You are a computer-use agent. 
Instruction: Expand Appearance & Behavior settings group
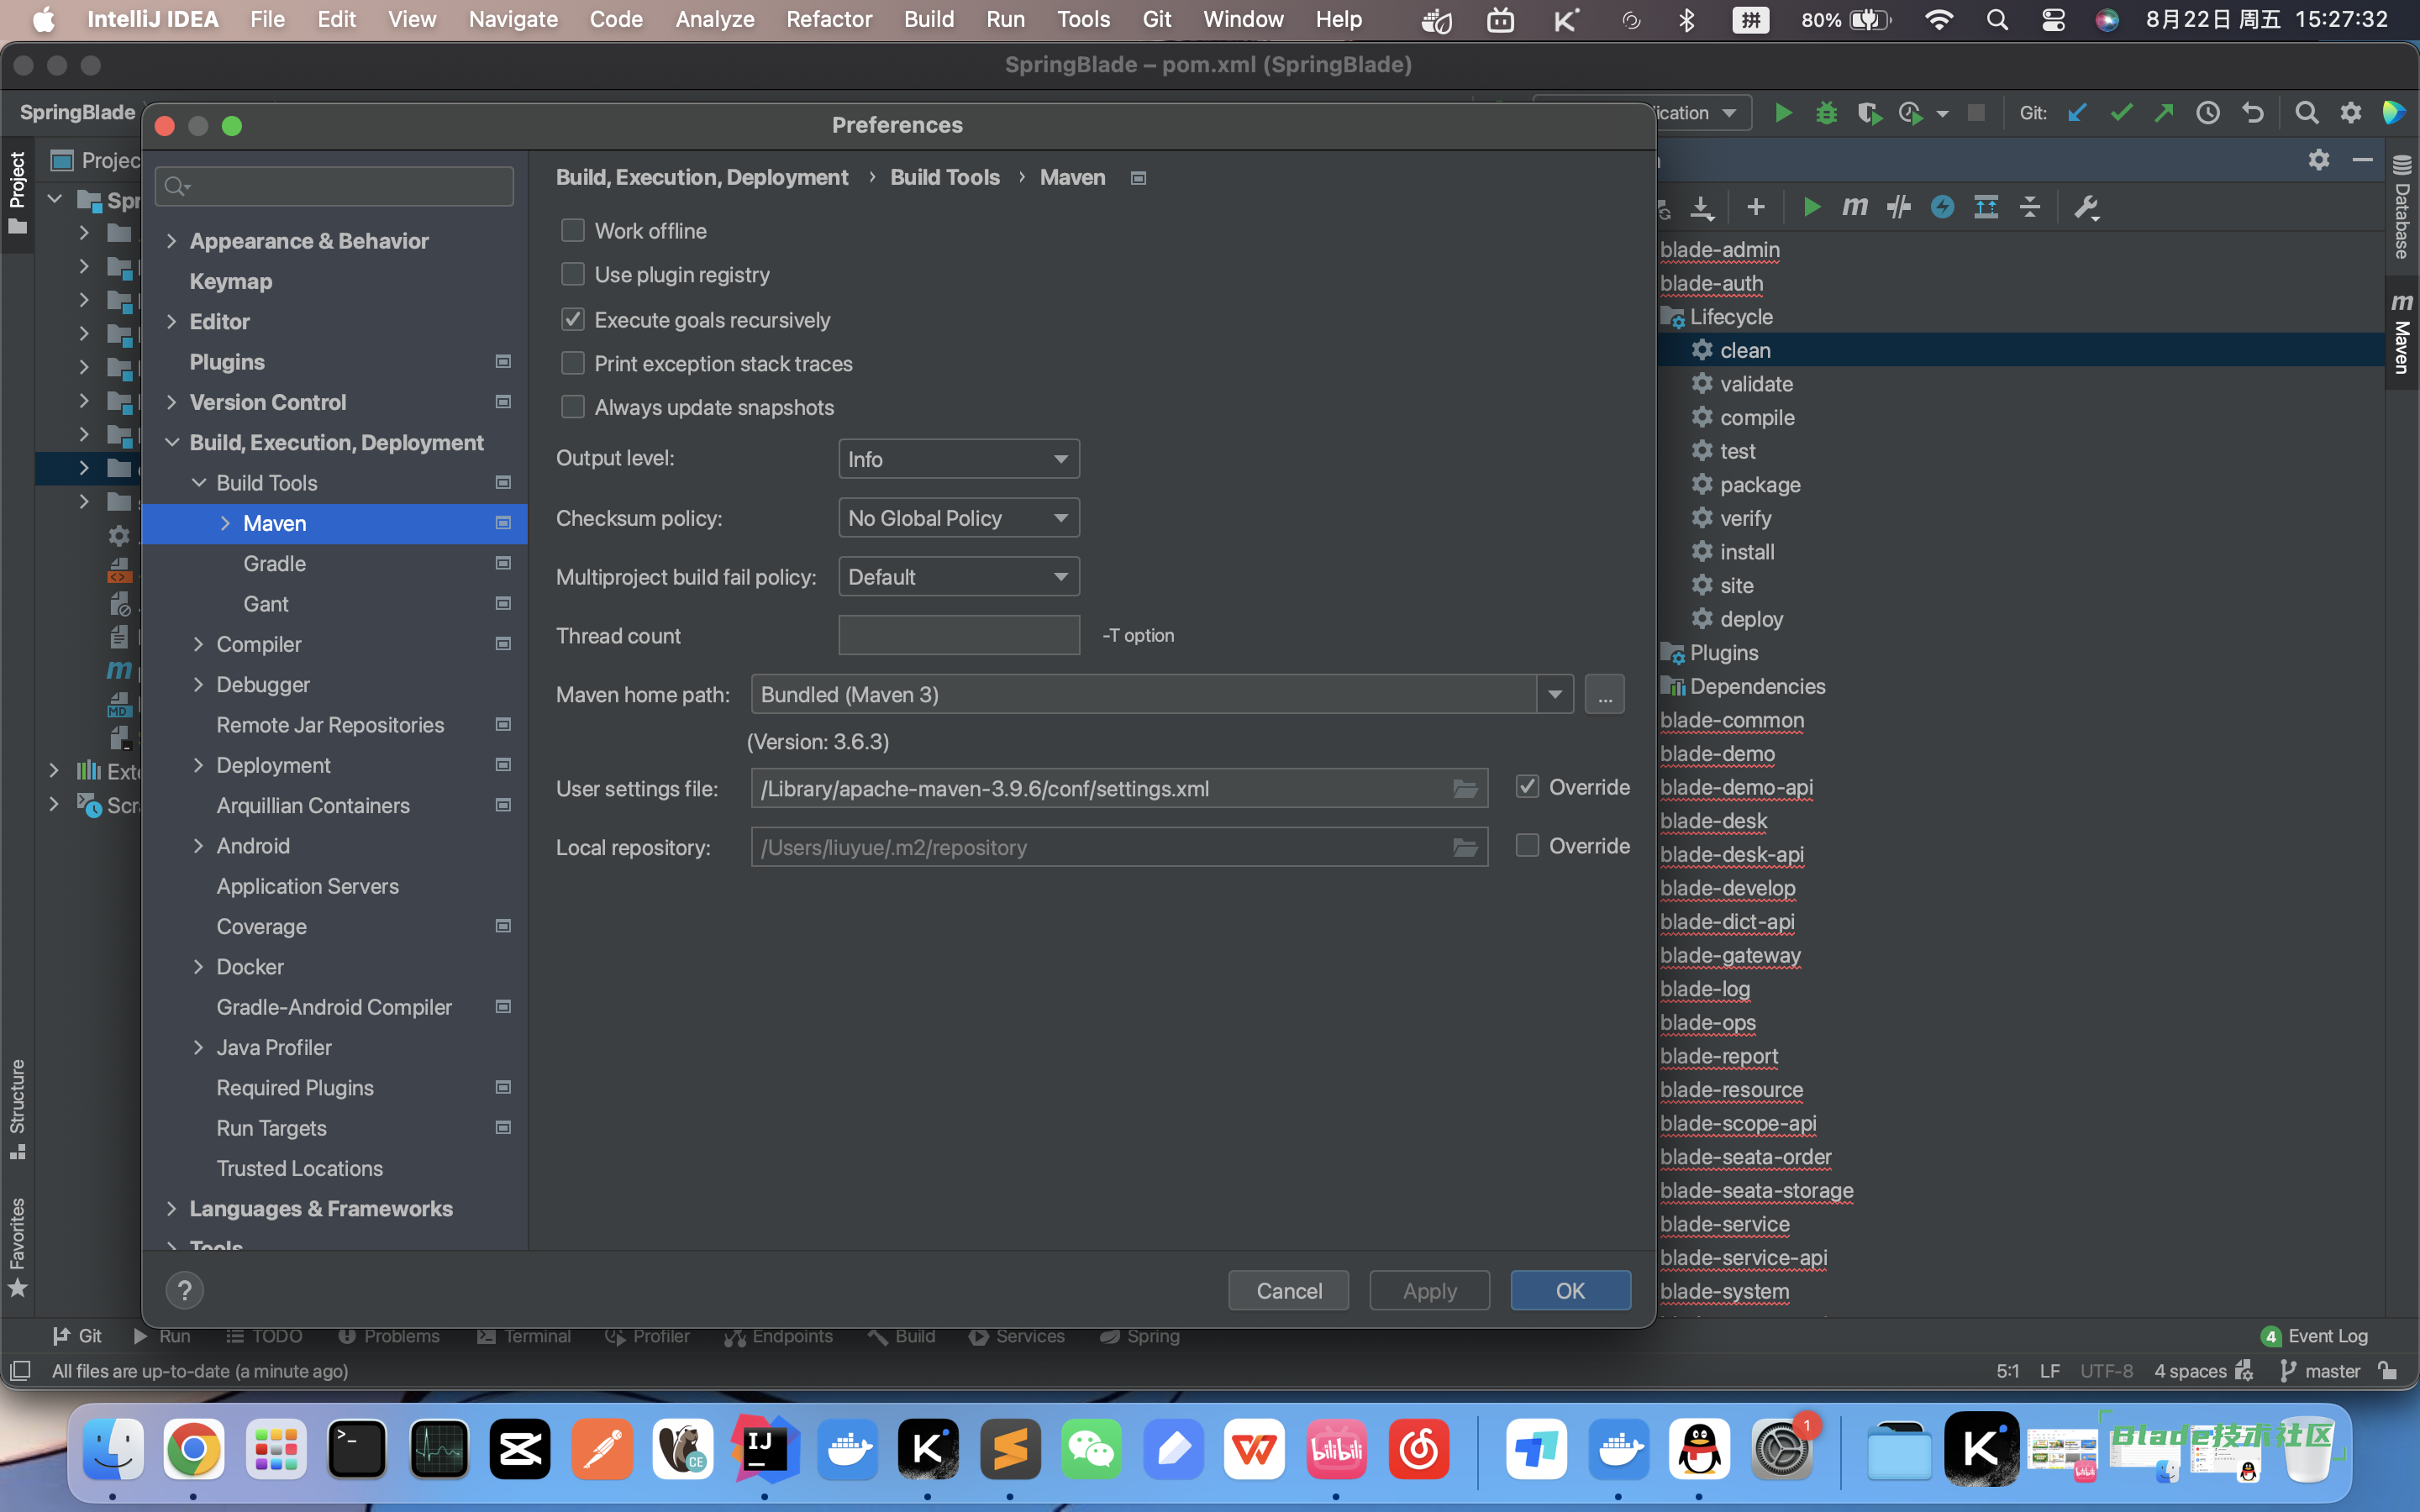pyautogui.click(x=172, y=241)
